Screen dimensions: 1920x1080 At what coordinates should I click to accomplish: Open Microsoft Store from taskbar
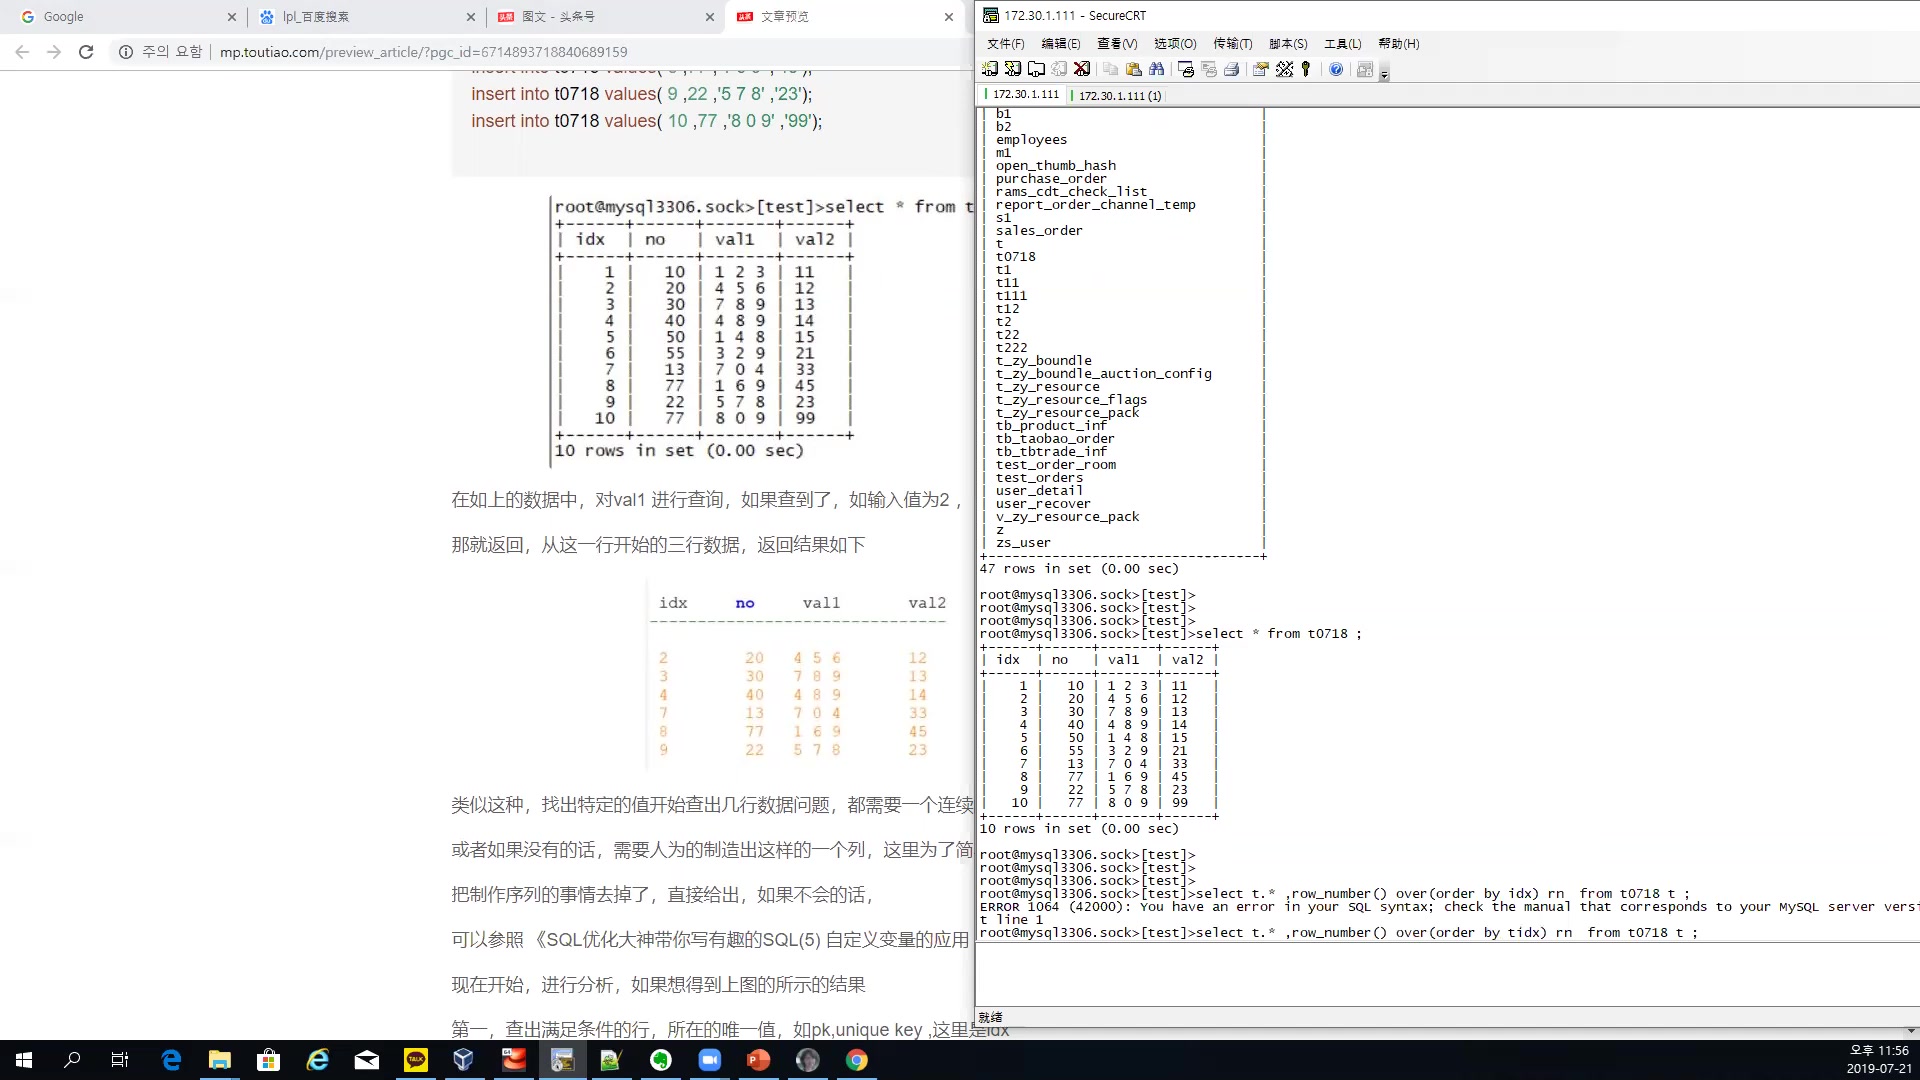click(x=268, y=1060)
